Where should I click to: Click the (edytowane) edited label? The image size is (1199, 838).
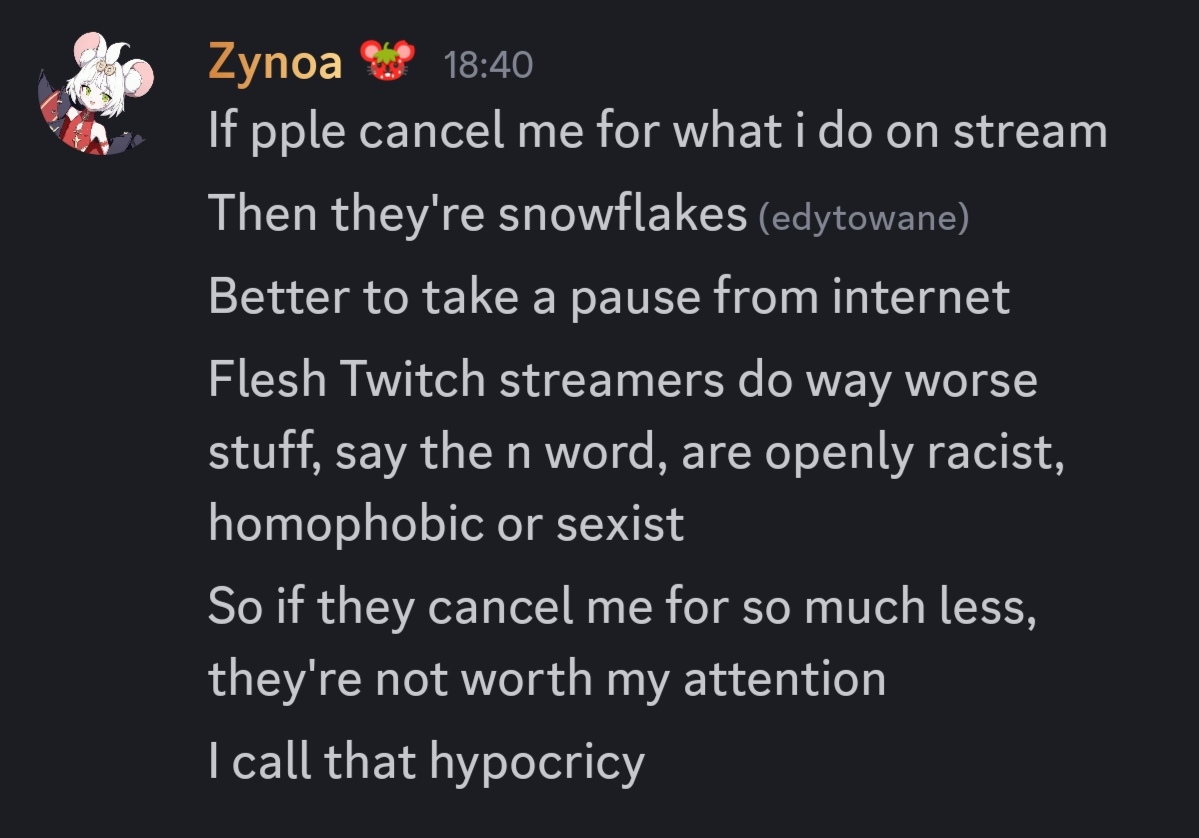(x=863, y=218)
